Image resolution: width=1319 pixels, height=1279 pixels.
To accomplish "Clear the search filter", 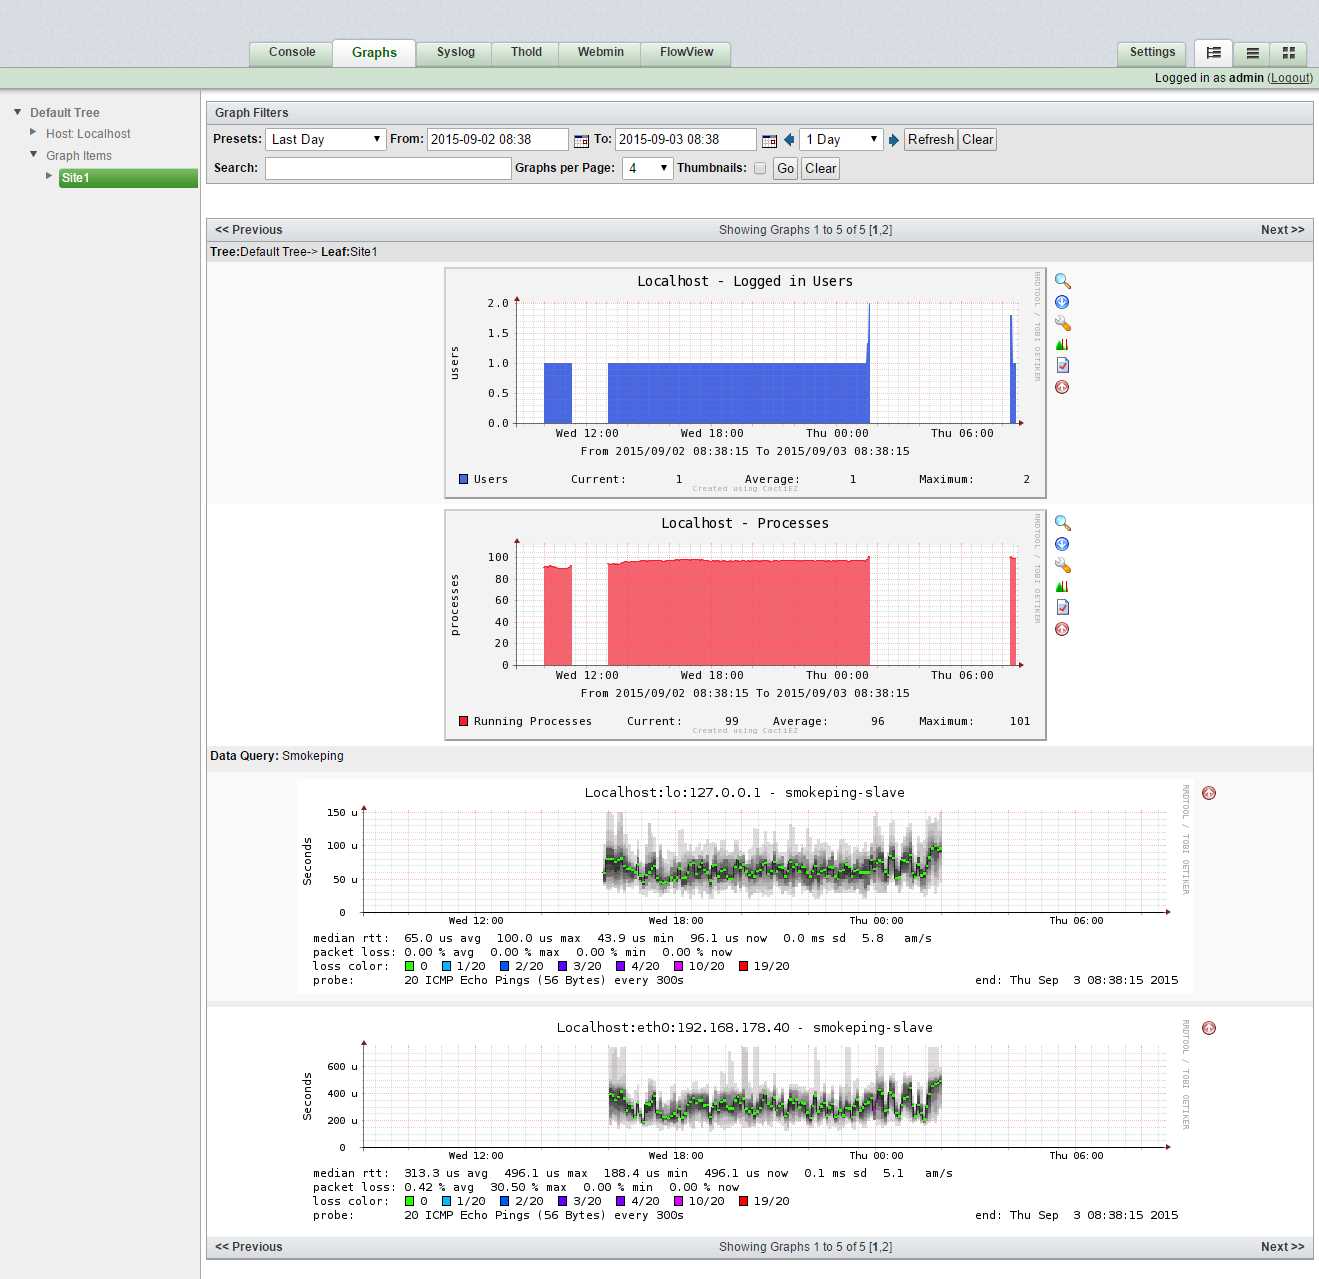I will point(821,168).
